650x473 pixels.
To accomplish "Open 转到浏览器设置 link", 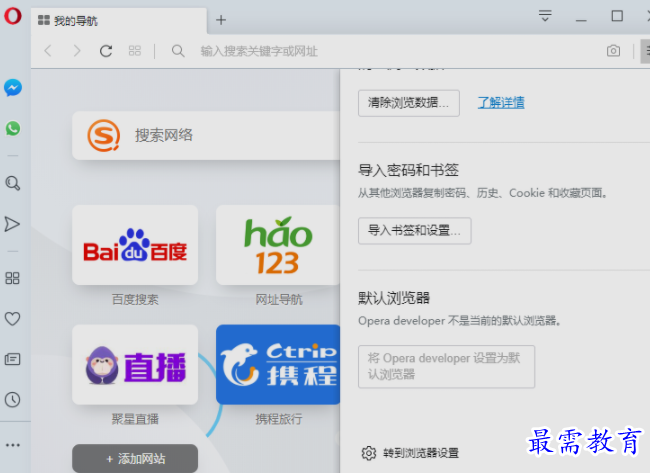I will 421,453.
